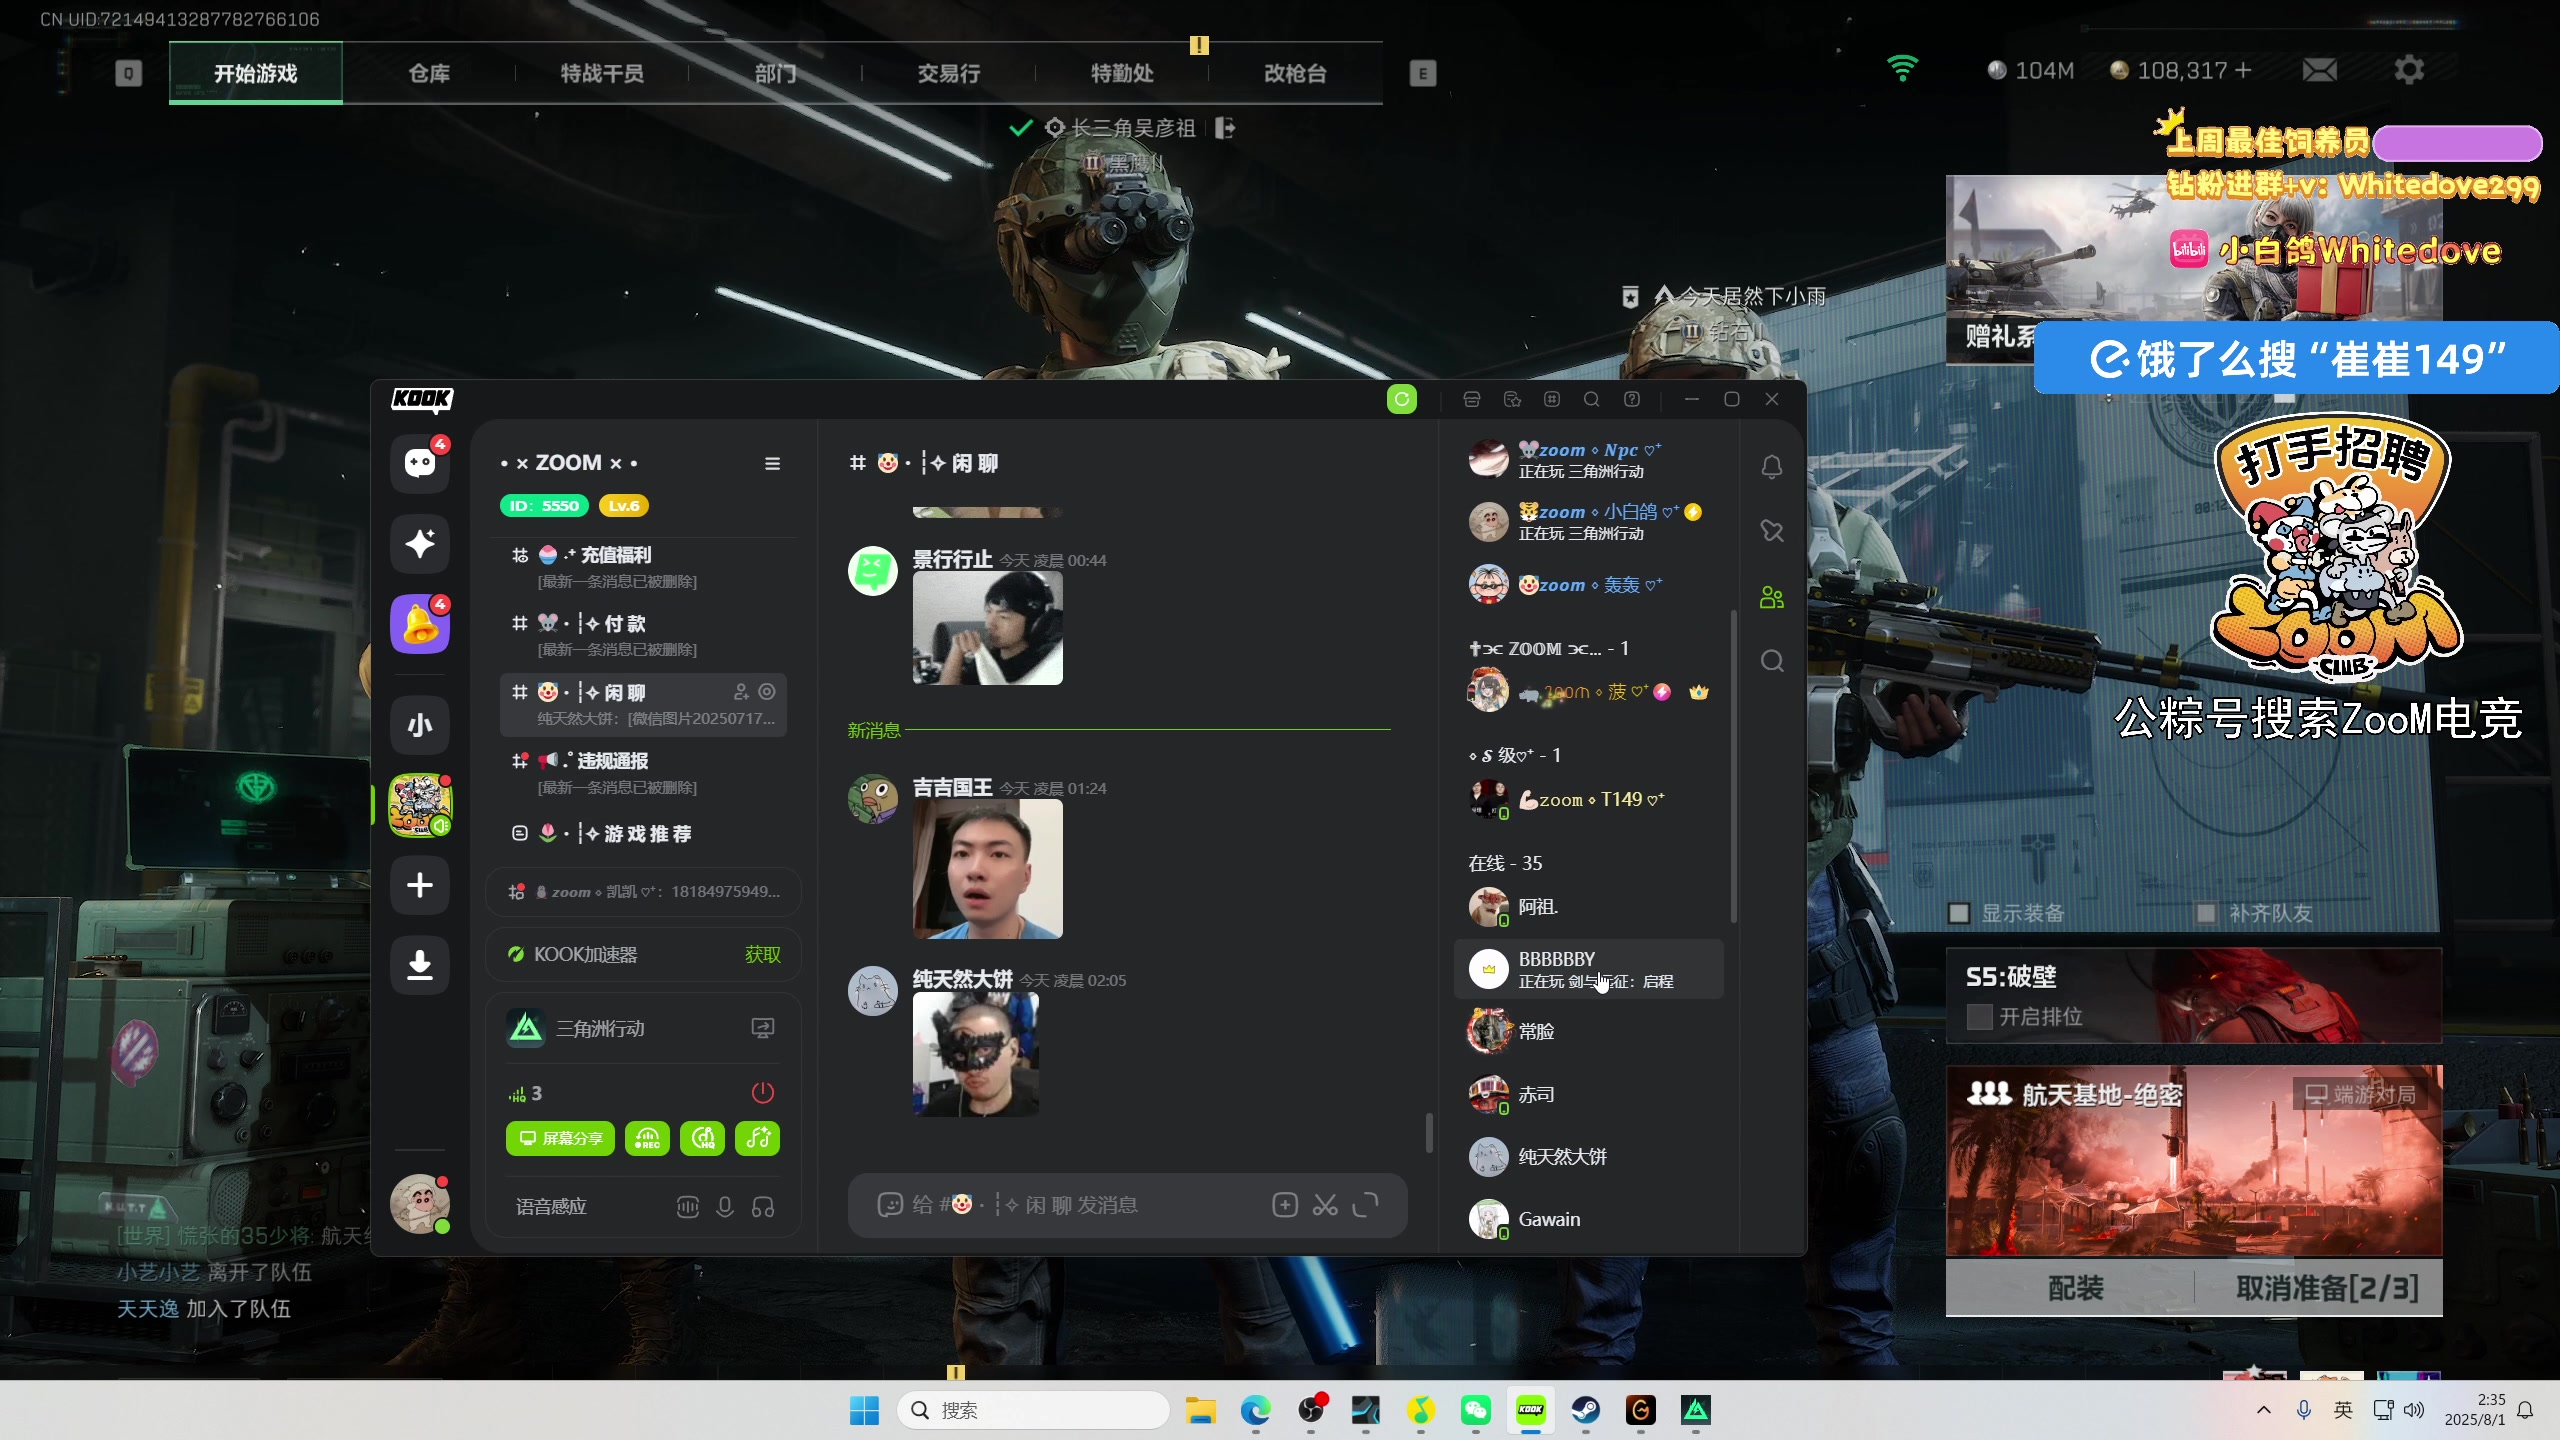The width and height of the screenshot is (2560, 1440).
Task: Open channel search magnifier icon
Action: [1772, 661]
